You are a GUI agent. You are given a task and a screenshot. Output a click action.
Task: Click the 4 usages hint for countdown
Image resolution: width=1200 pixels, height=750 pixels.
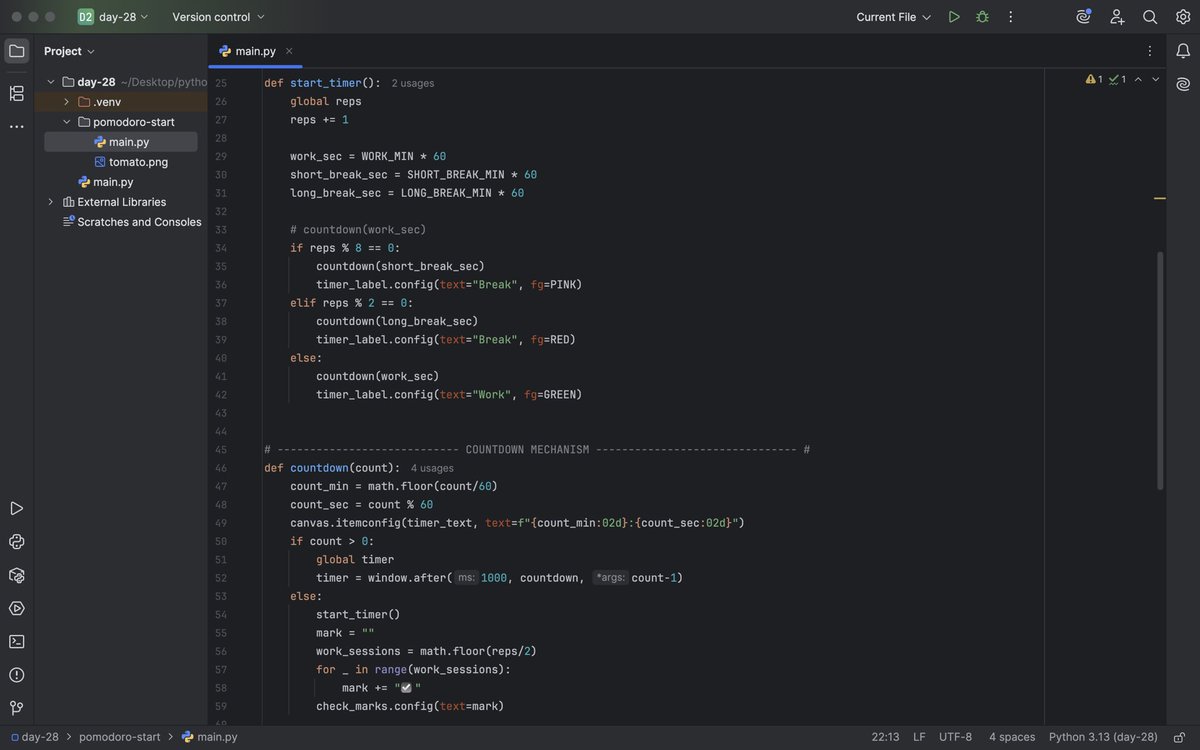[x=432, y=468]
